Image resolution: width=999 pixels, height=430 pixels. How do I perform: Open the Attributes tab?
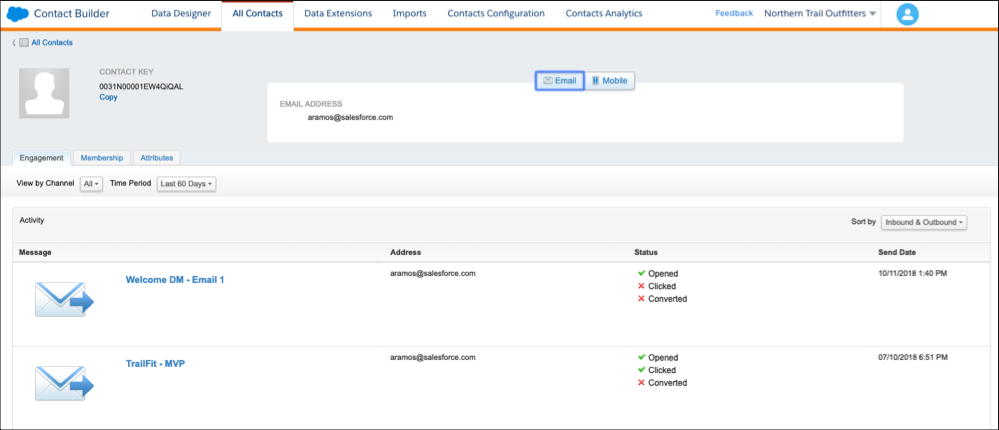[x=157, y=158]
